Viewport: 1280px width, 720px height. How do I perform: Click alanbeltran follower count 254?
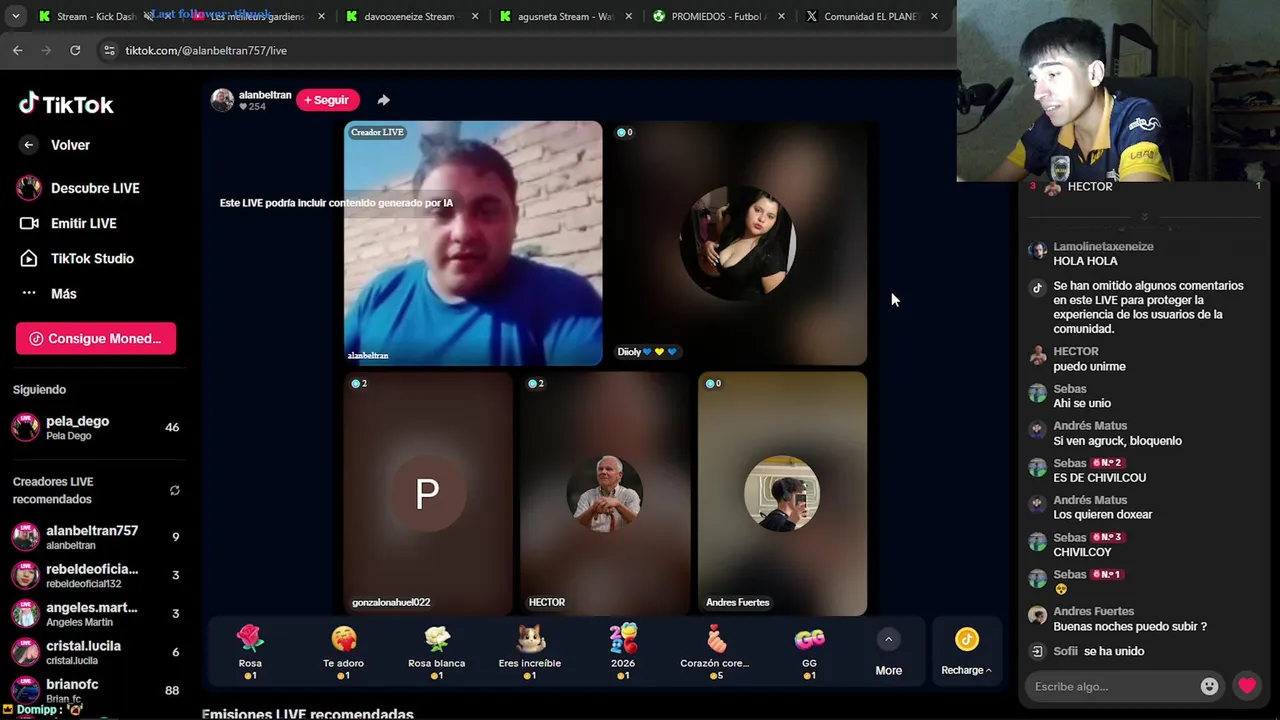coord(252,107)
